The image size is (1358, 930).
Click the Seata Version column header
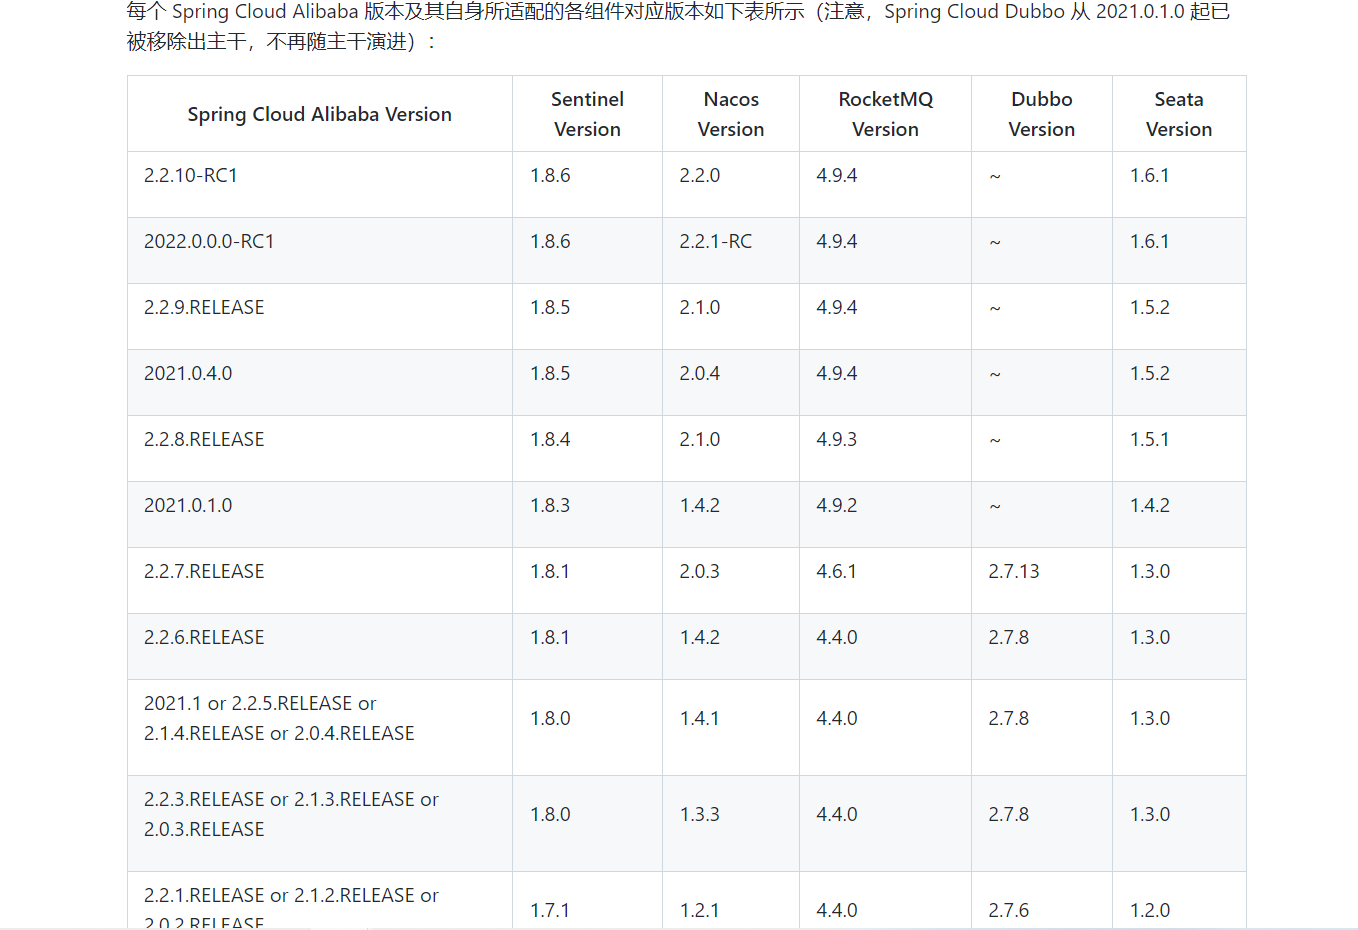(x=1179, y=113)
